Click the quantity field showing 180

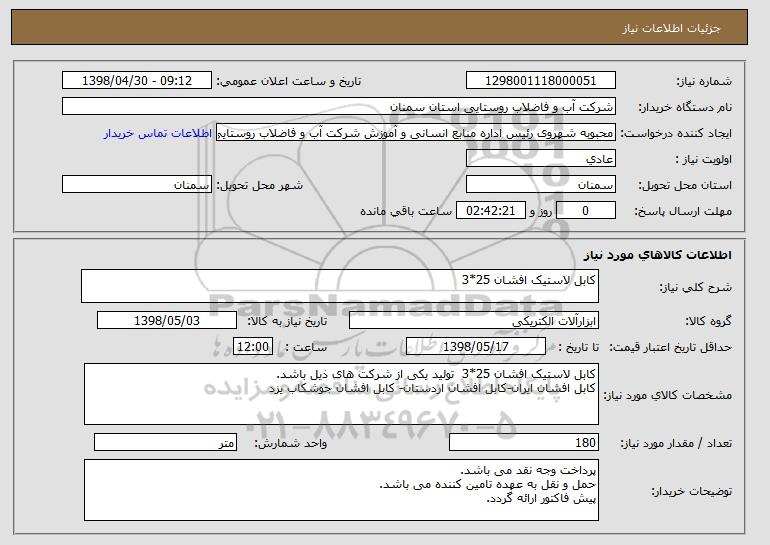pyautogui.click(x=524, y=442)
